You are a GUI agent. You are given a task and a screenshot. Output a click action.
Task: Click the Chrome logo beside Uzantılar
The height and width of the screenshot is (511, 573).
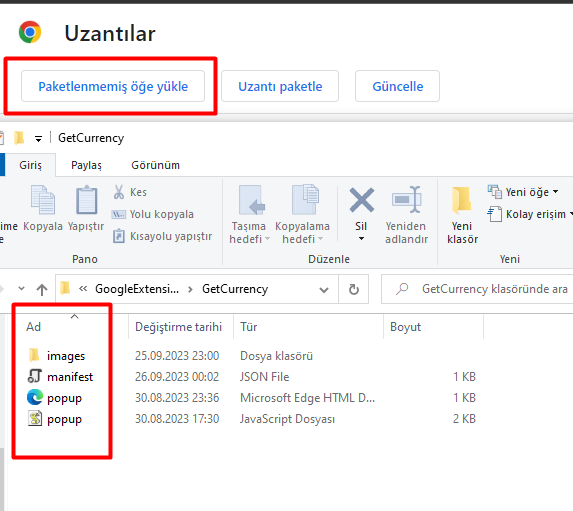click(x=30, y=32)
